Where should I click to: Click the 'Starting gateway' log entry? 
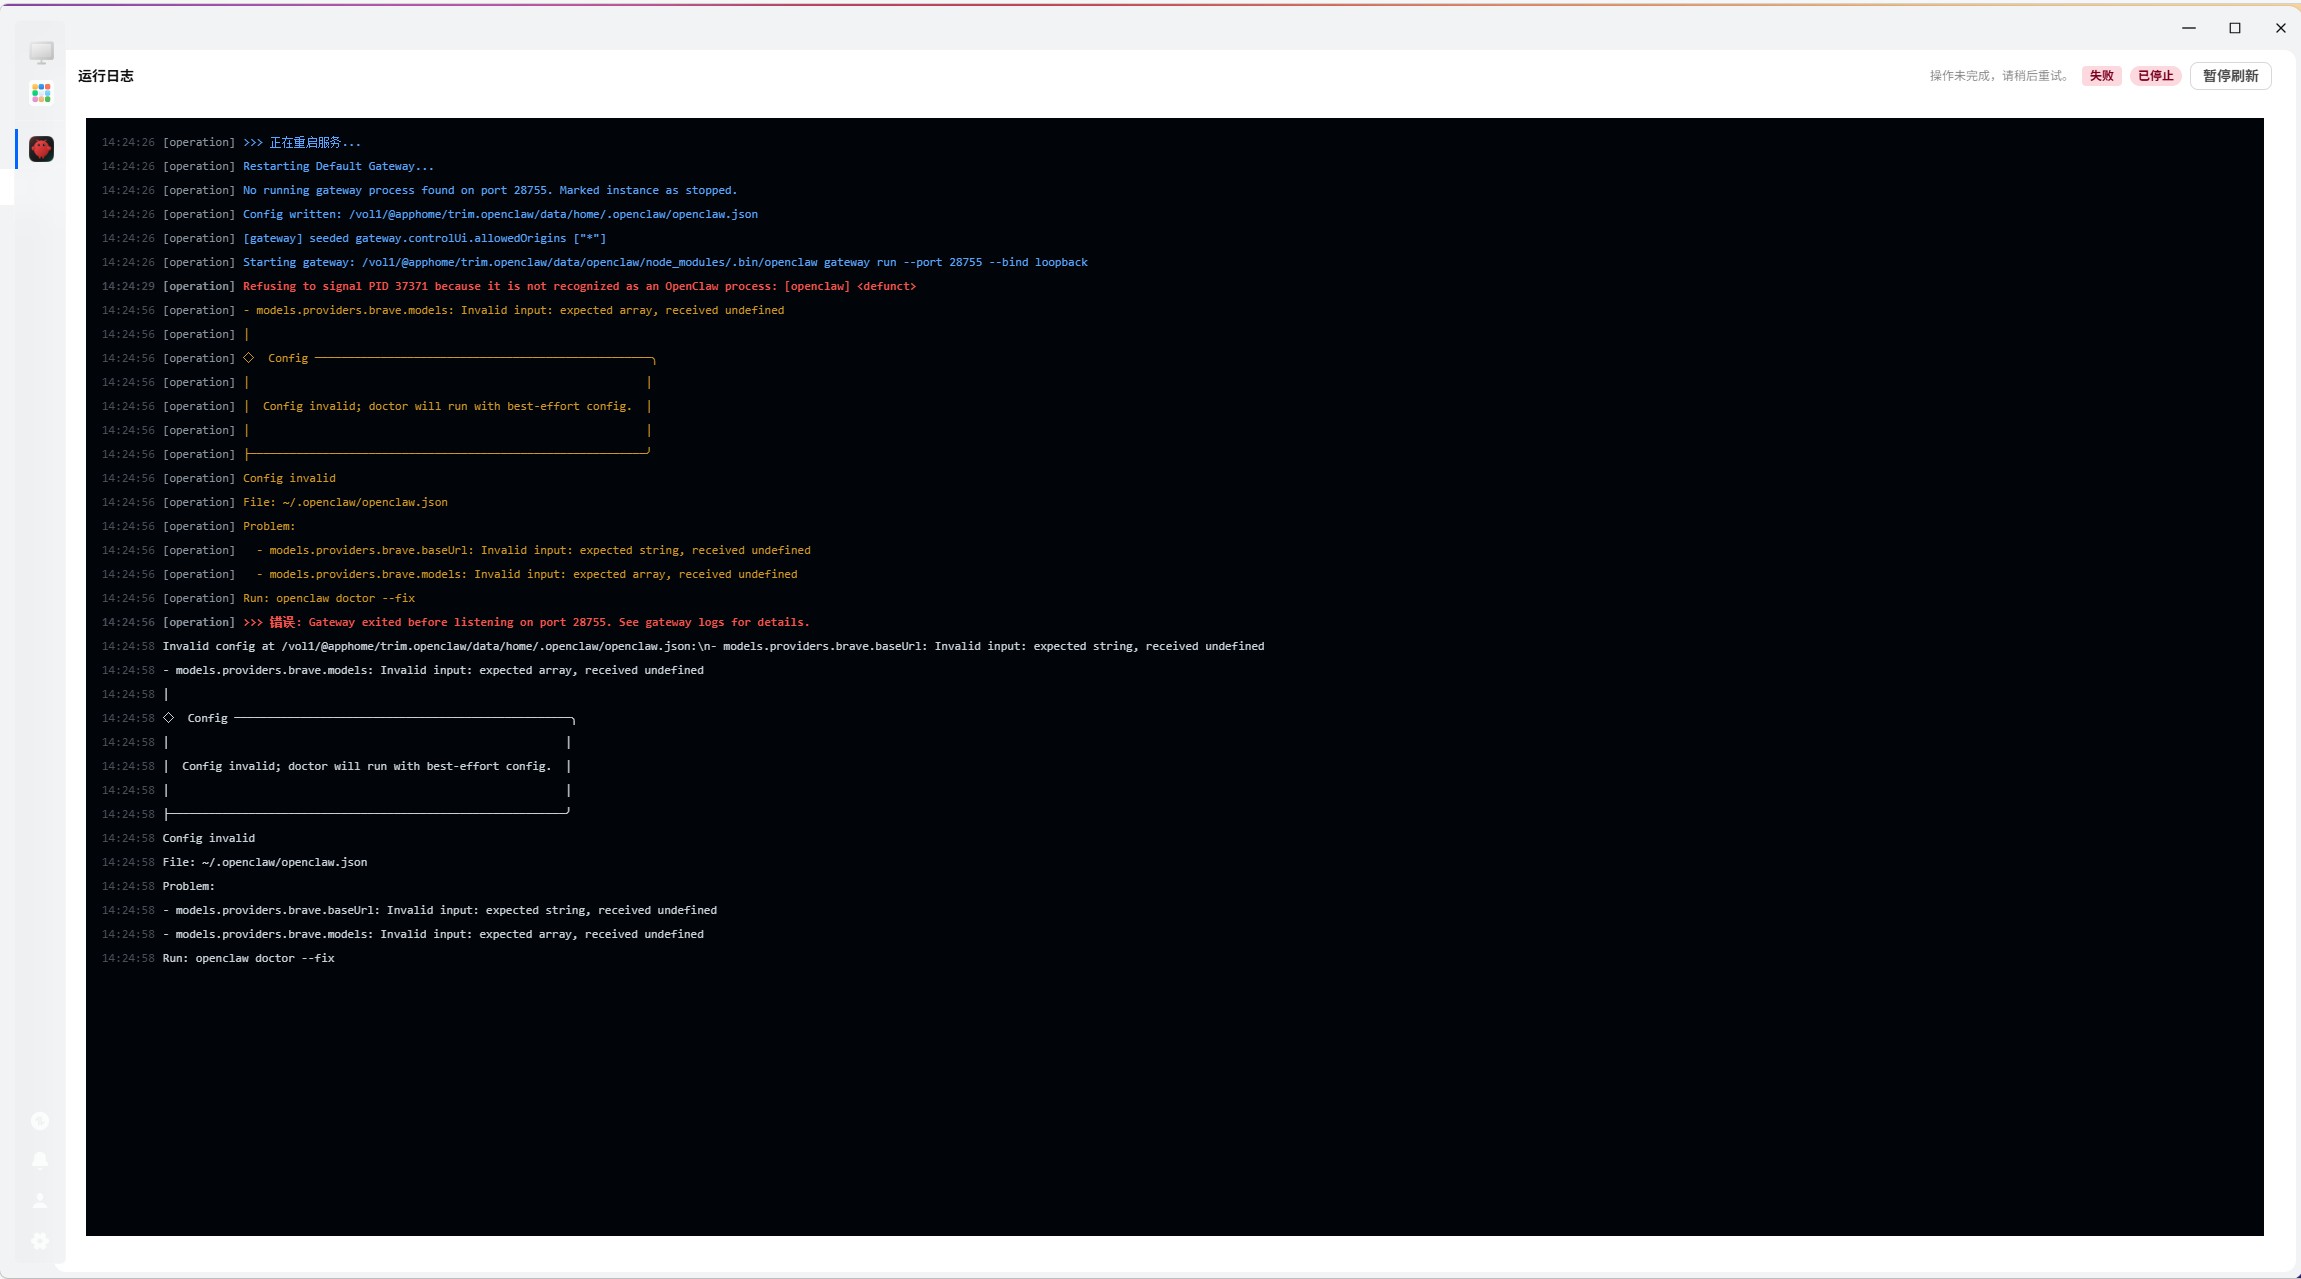665,263
